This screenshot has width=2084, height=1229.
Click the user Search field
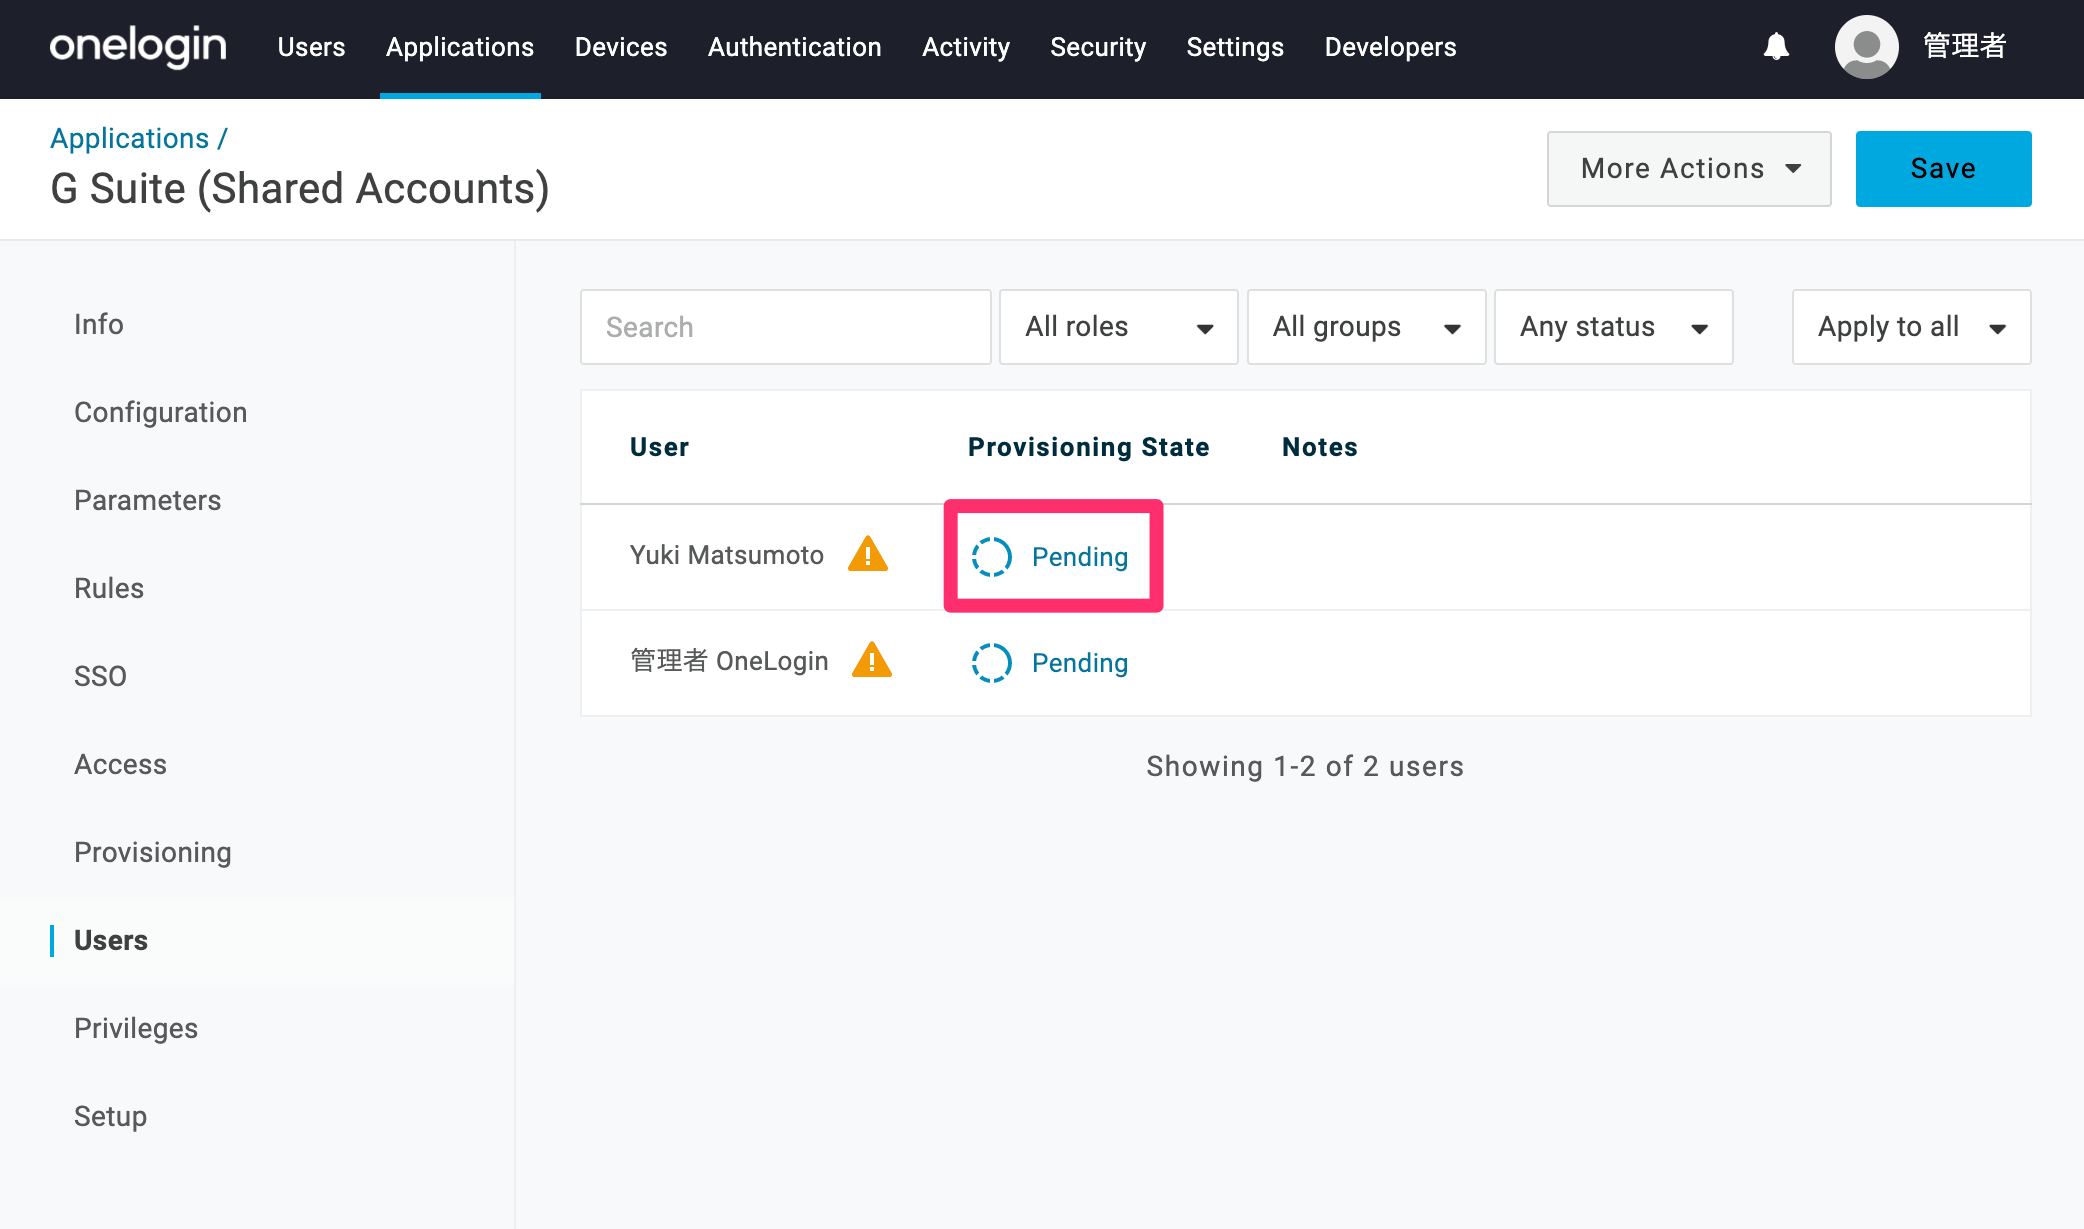[785, 327]
